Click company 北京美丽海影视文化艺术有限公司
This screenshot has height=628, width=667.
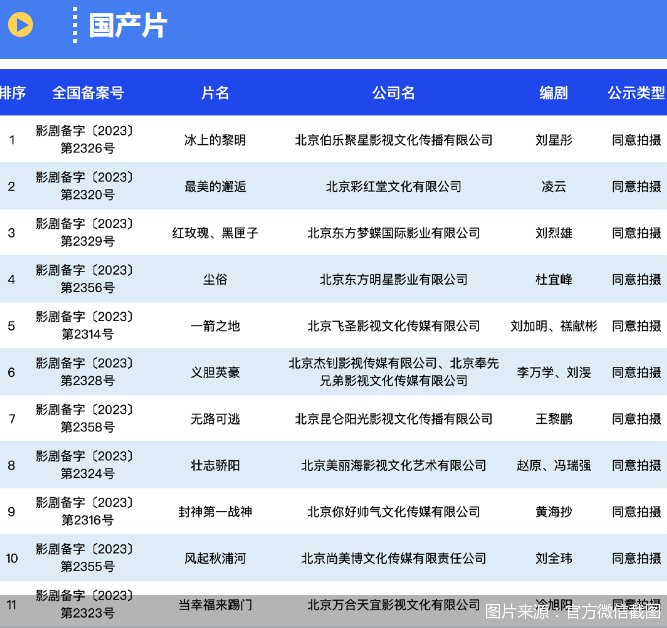(x=393, y=465)
